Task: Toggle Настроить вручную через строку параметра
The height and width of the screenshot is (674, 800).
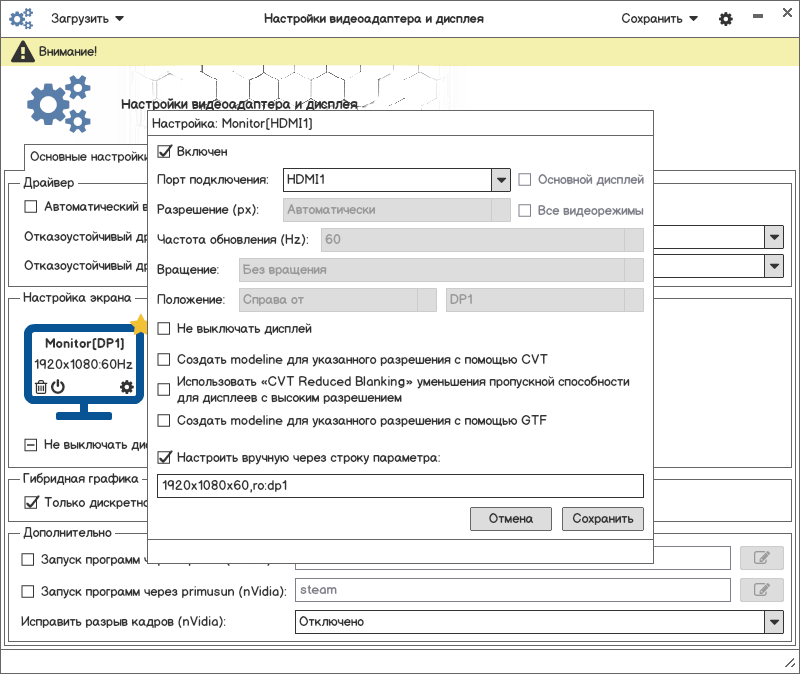Action: [164, 457]
